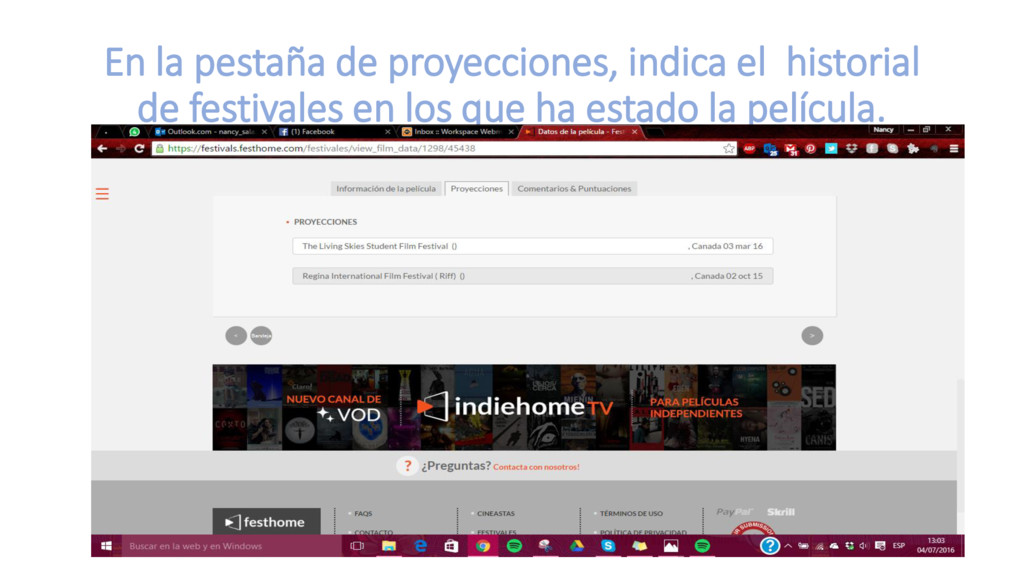Click The Living Skies Student Film Festival row

(532, 246)
